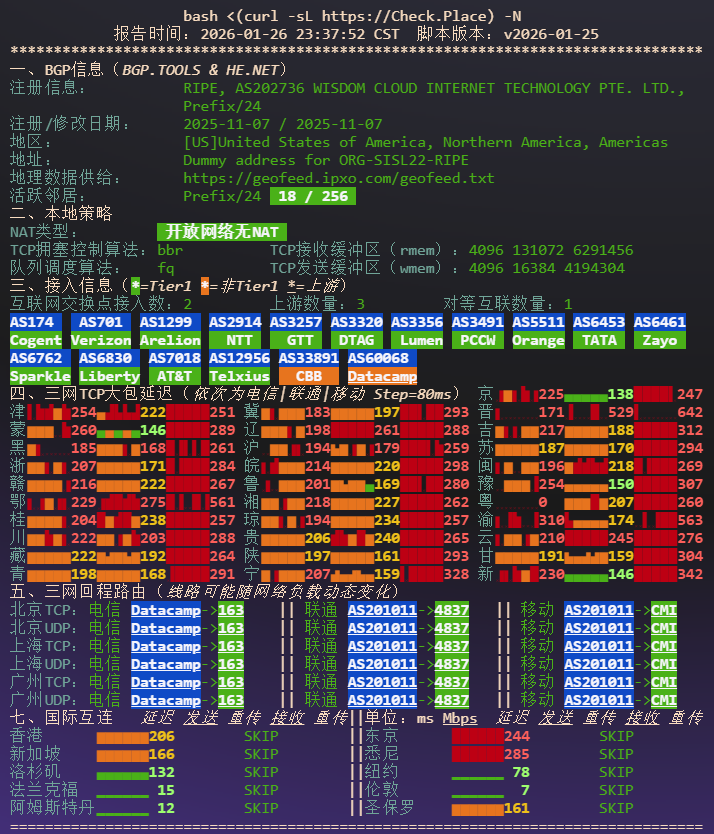Select the AS701 Verizon badge
714x834 pixels.
coord(100,331)
